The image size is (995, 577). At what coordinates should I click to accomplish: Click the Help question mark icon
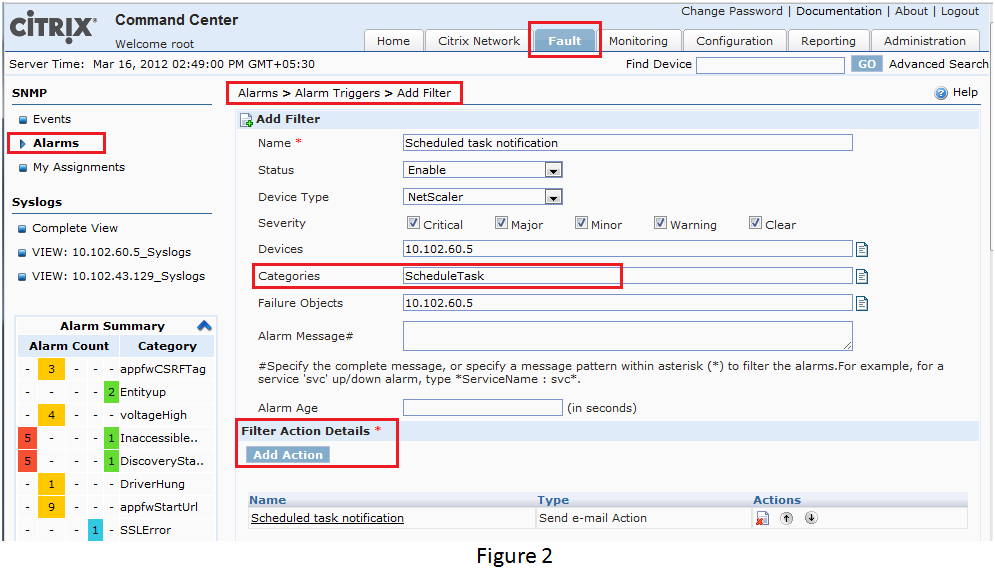coord(940,93)
